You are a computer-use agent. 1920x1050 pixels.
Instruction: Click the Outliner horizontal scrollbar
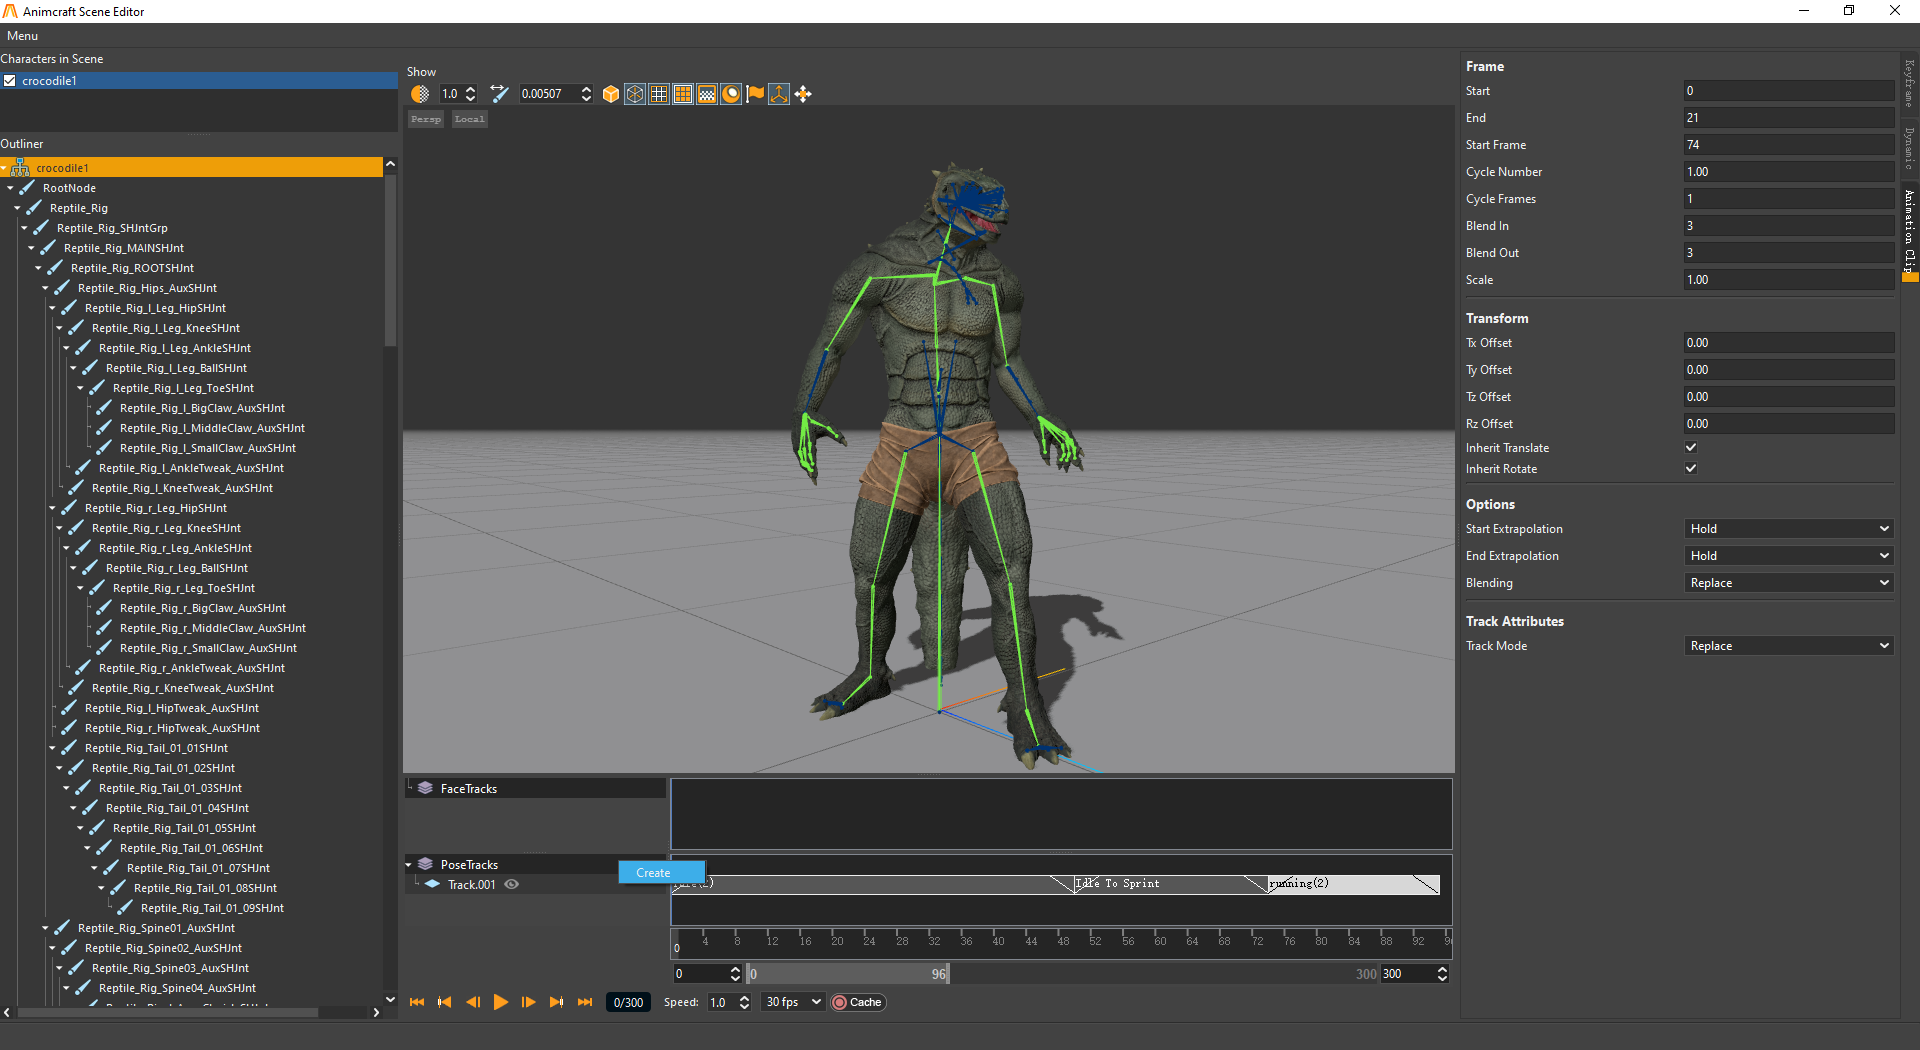(168, 1012)
